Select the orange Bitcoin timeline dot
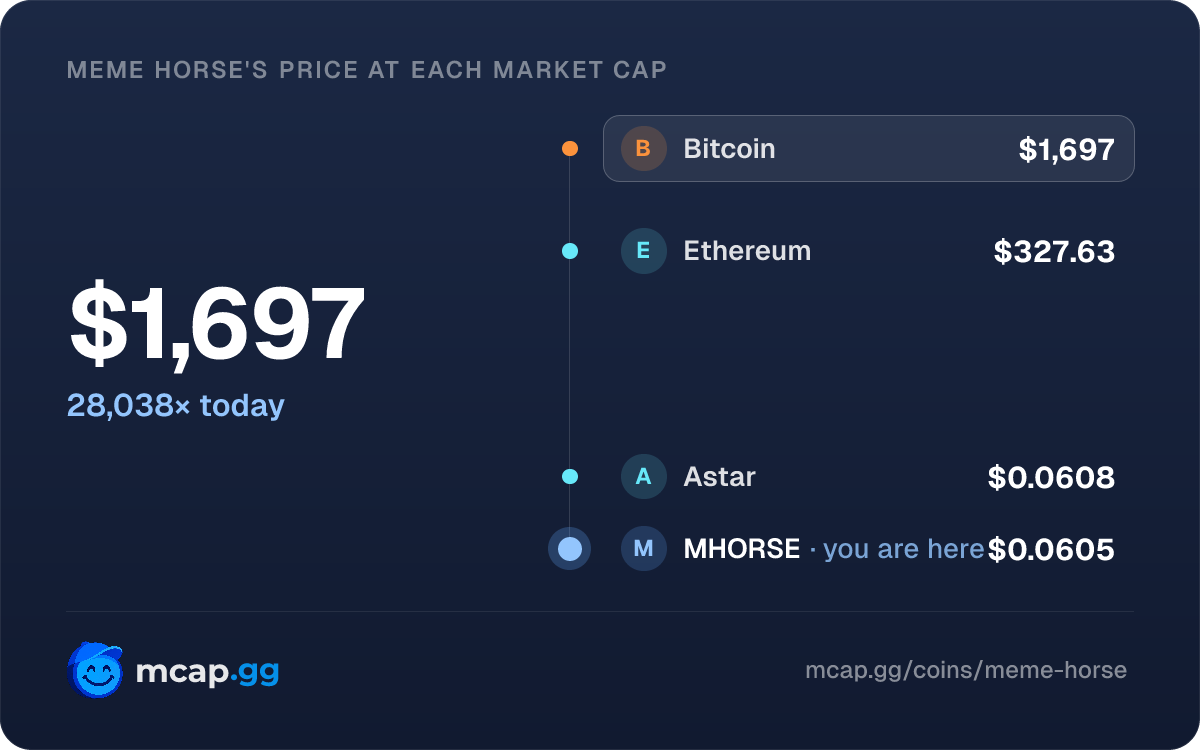 [570, 149]
